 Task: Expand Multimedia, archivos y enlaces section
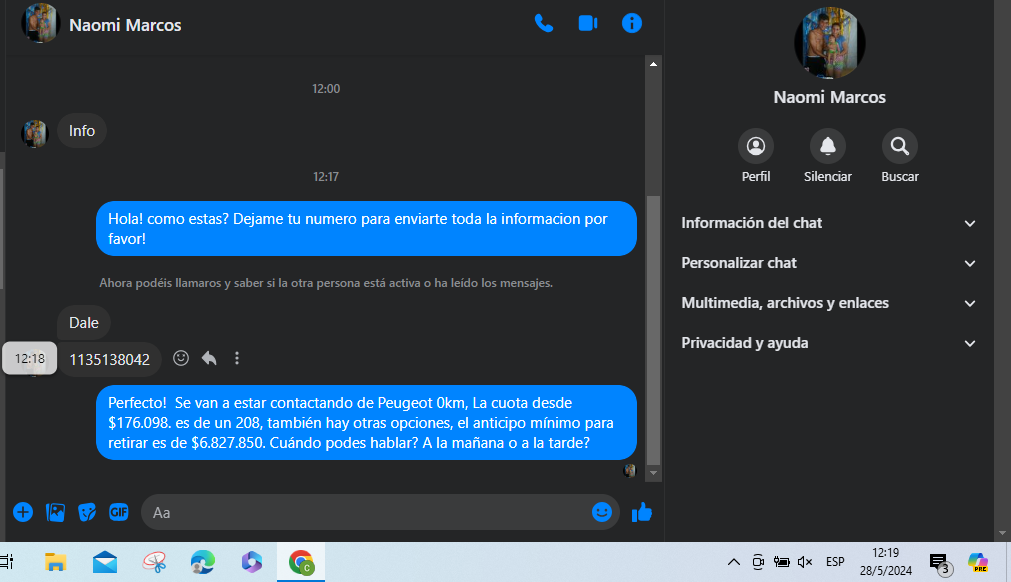point(828,303)
